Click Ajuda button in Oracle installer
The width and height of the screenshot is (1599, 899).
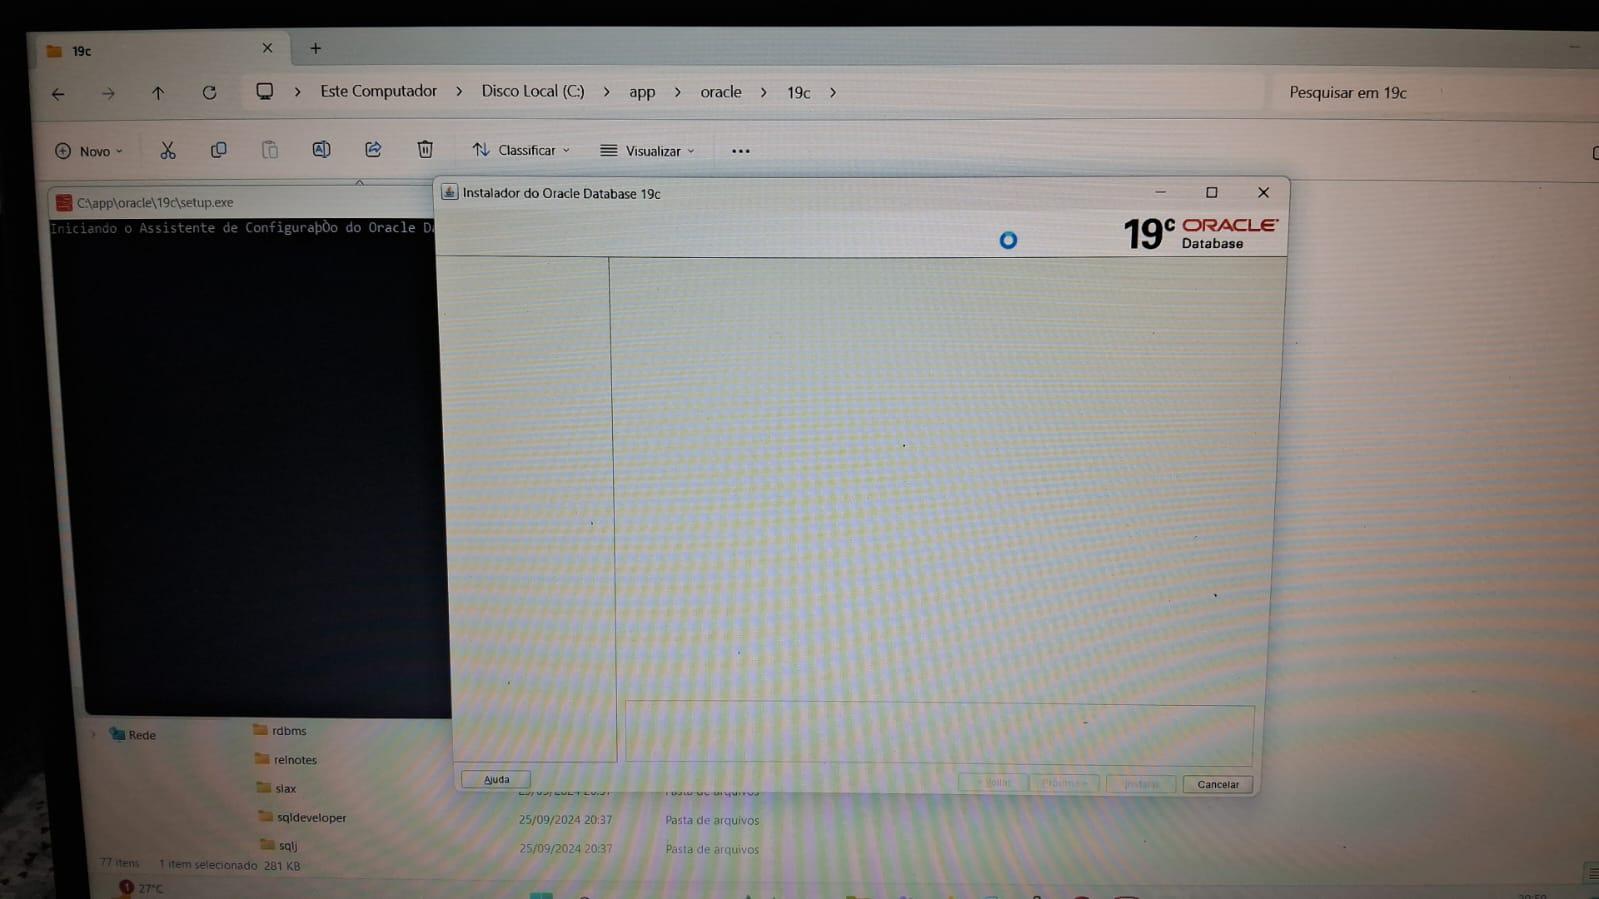point(496,779)
